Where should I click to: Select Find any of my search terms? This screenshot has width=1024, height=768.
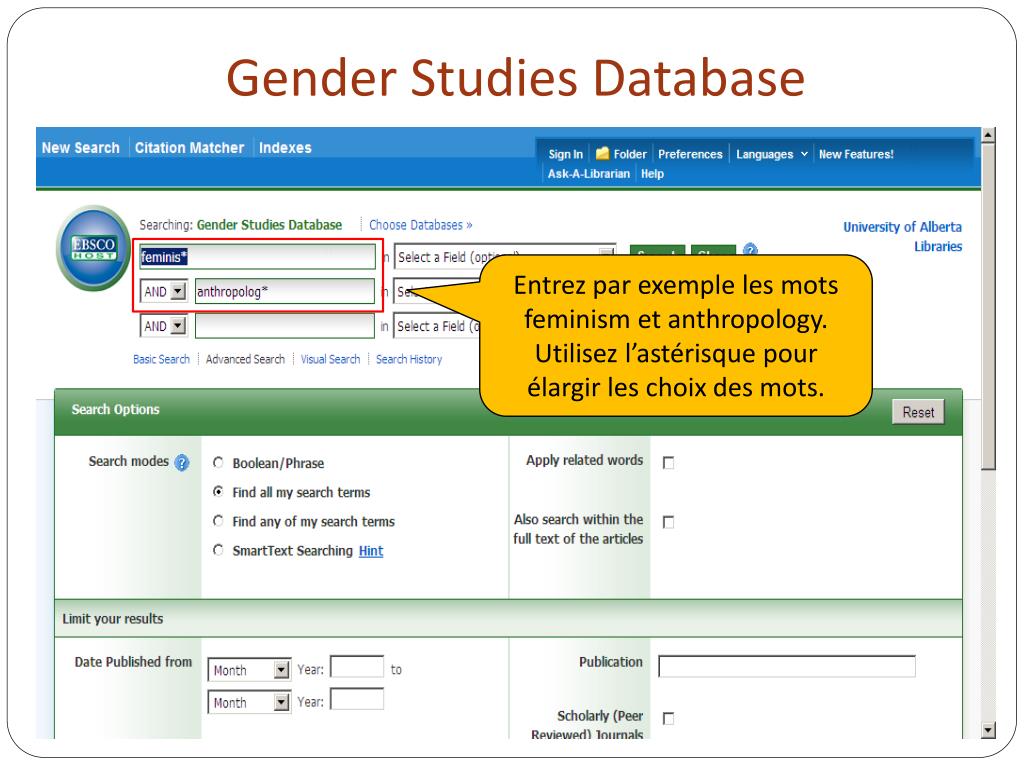click(x=218, y=520)
